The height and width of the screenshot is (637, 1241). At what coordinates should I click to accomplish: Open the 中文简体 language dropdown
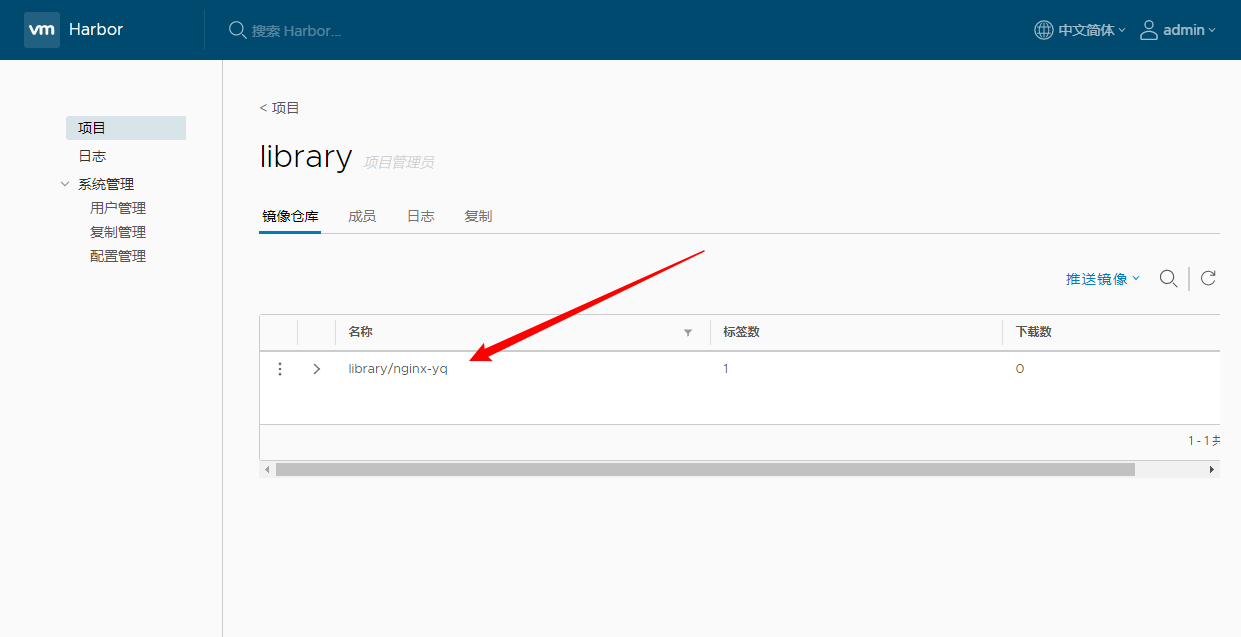pos(1091,30)
